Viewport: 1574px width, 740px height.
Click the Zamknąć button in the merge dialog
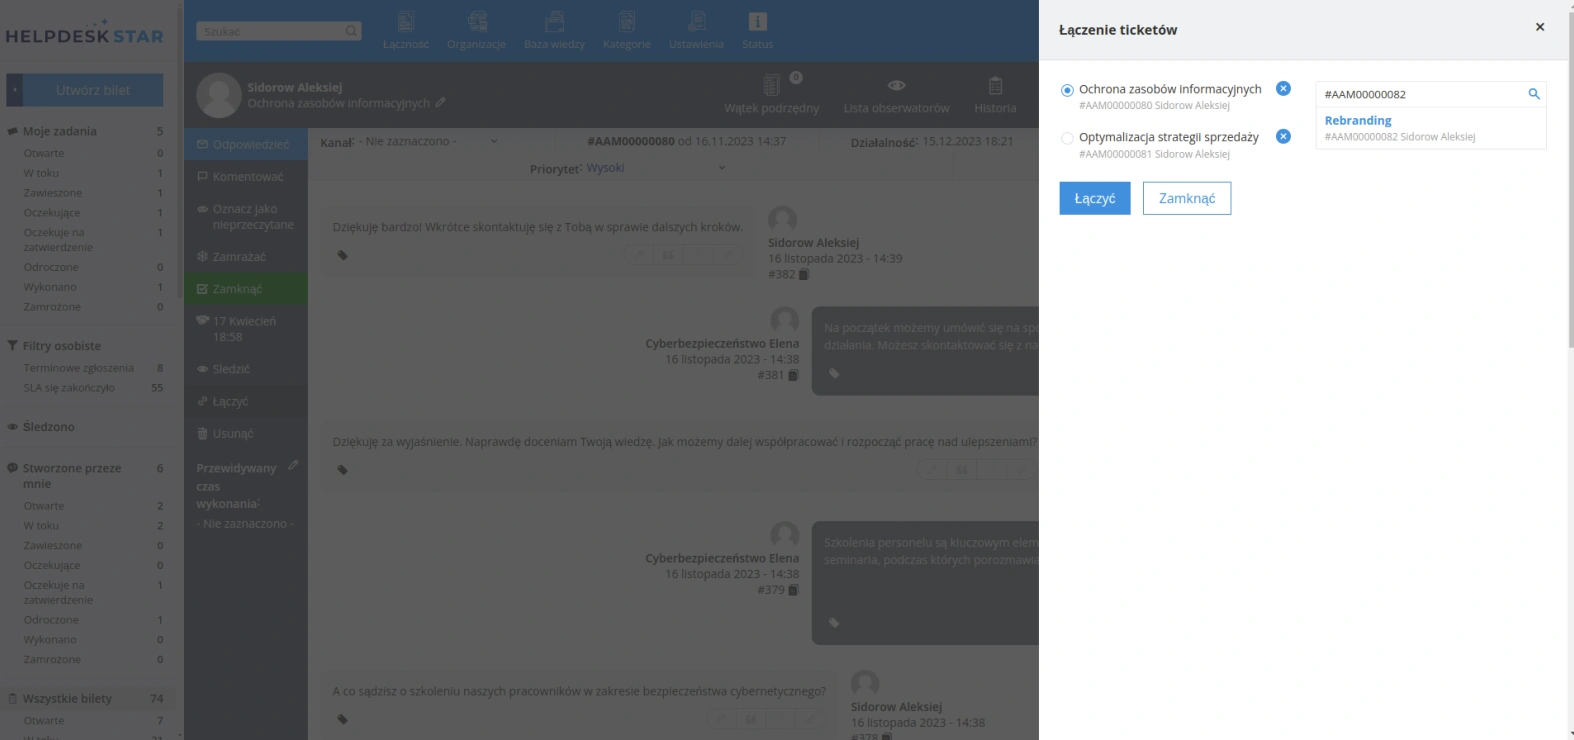coord(1187,198)
